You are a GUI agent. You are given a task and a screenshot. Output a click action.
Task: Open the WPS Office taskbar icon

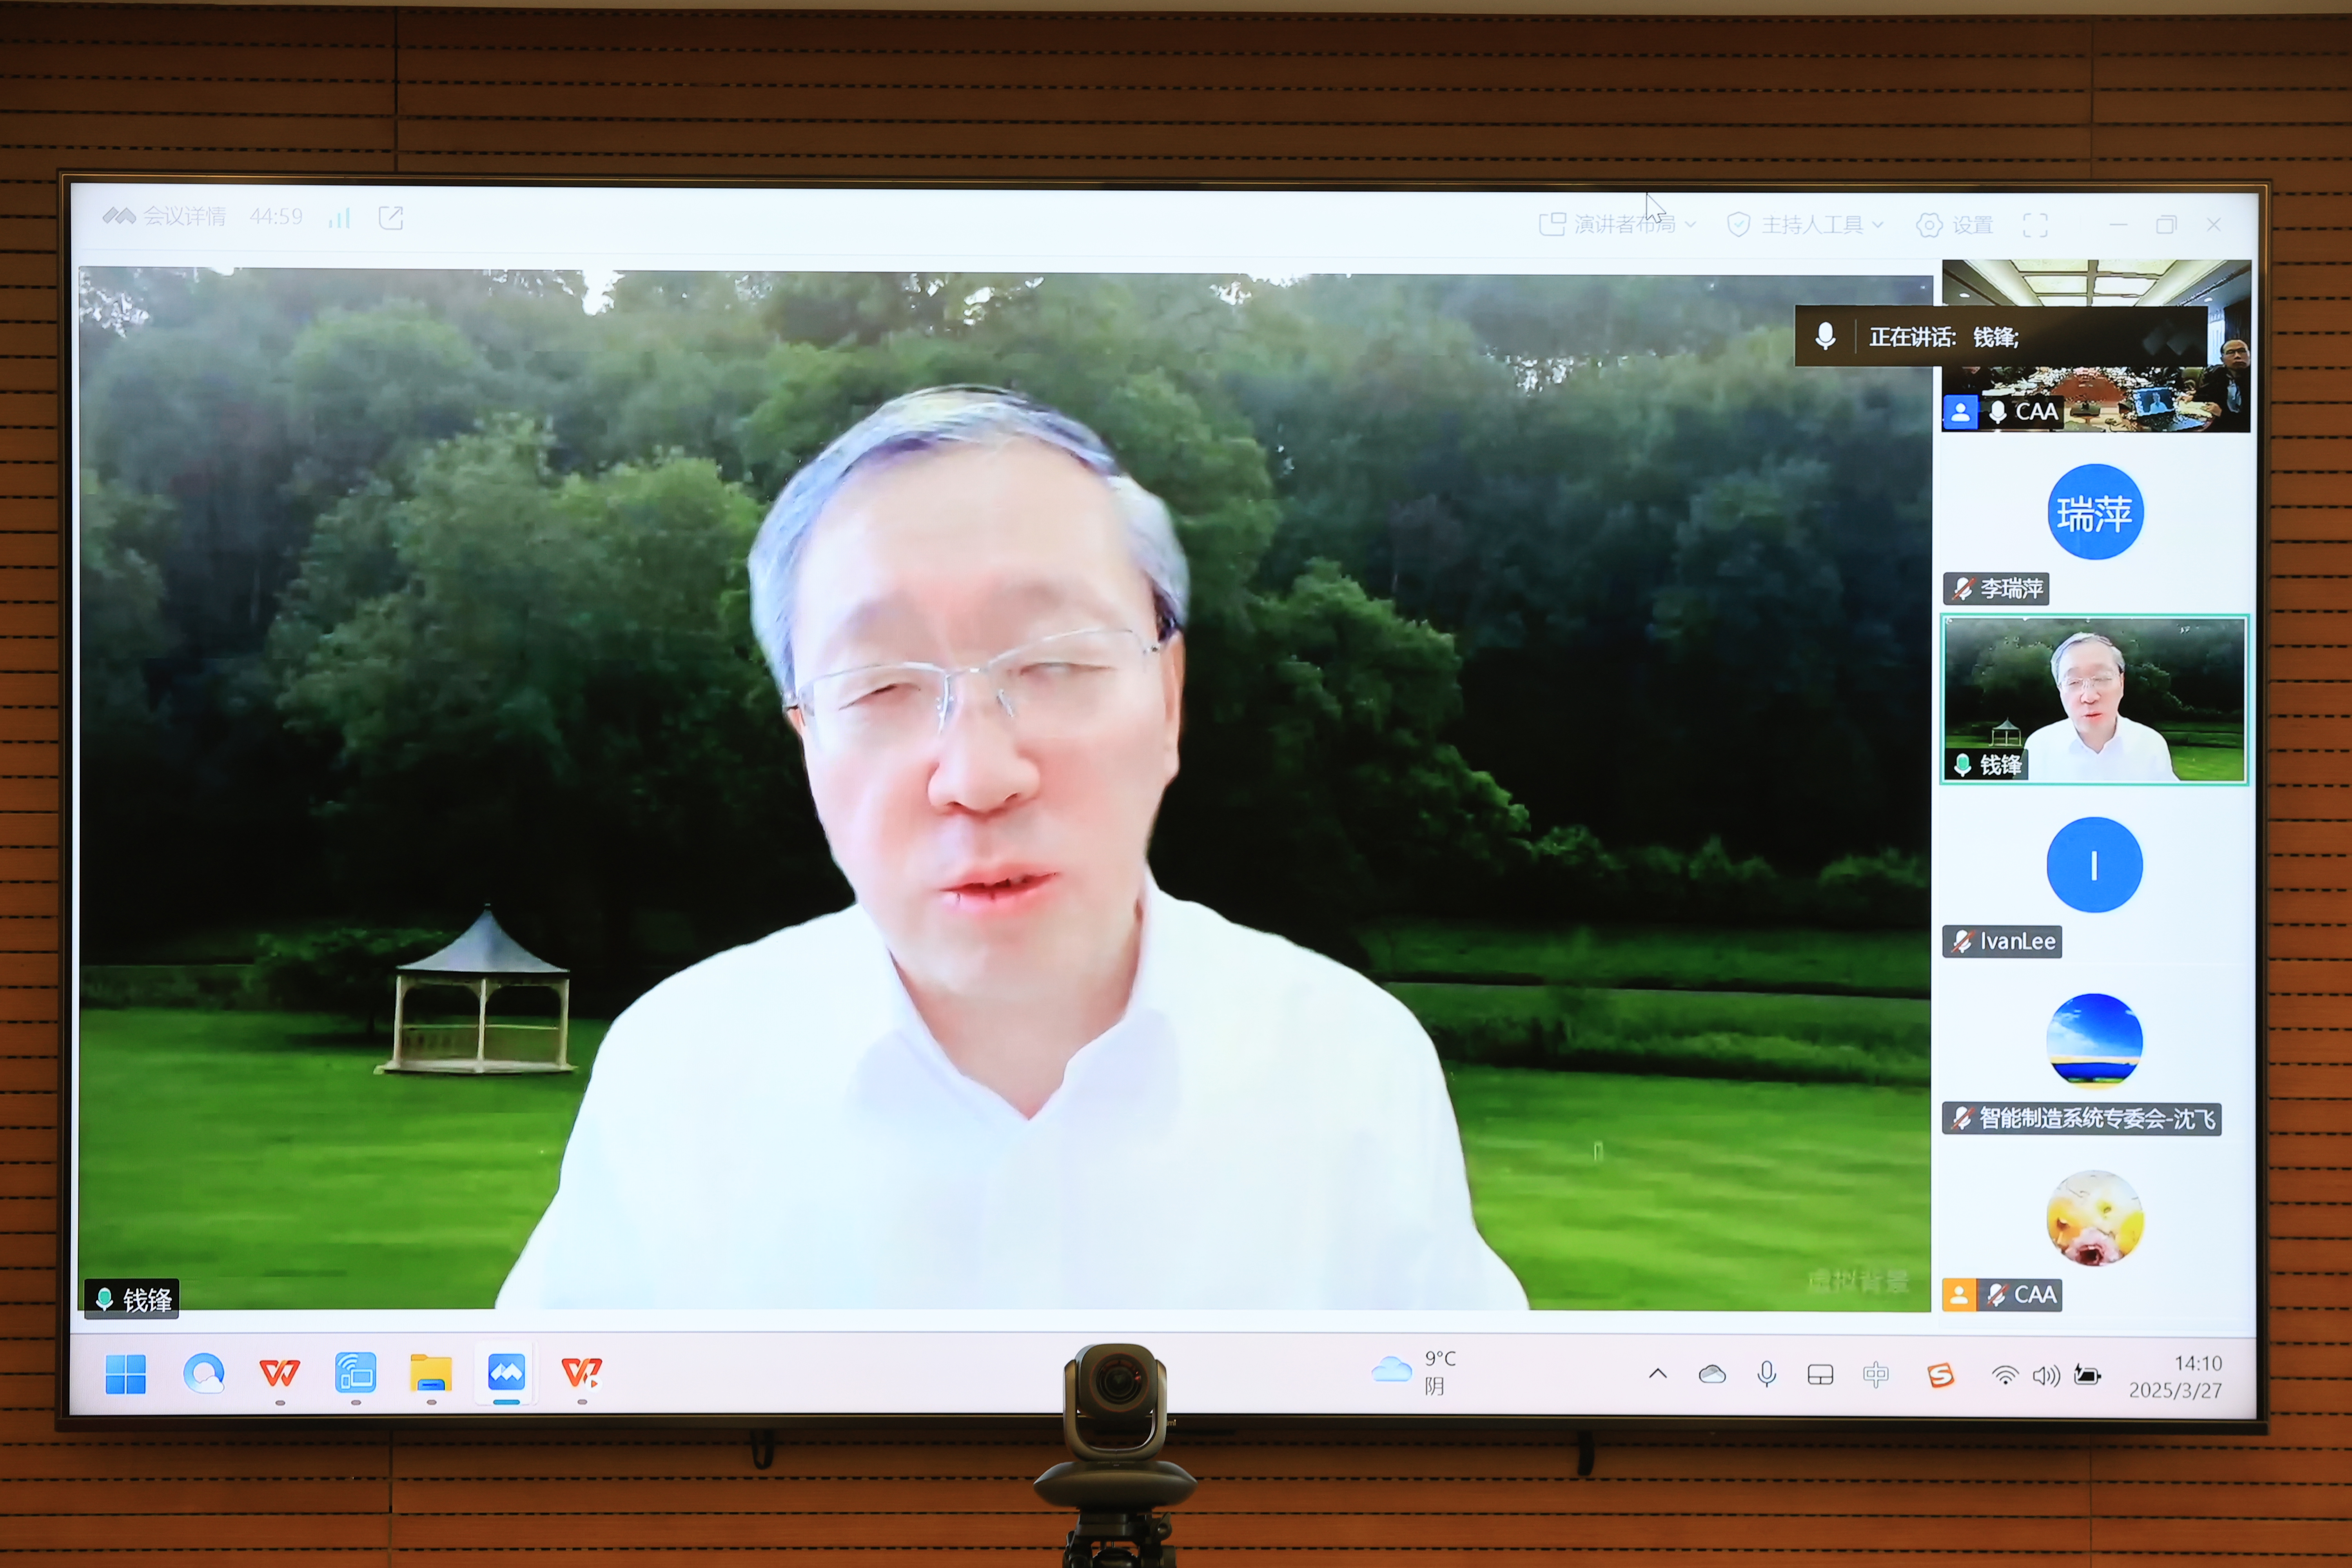point(280,1373)
